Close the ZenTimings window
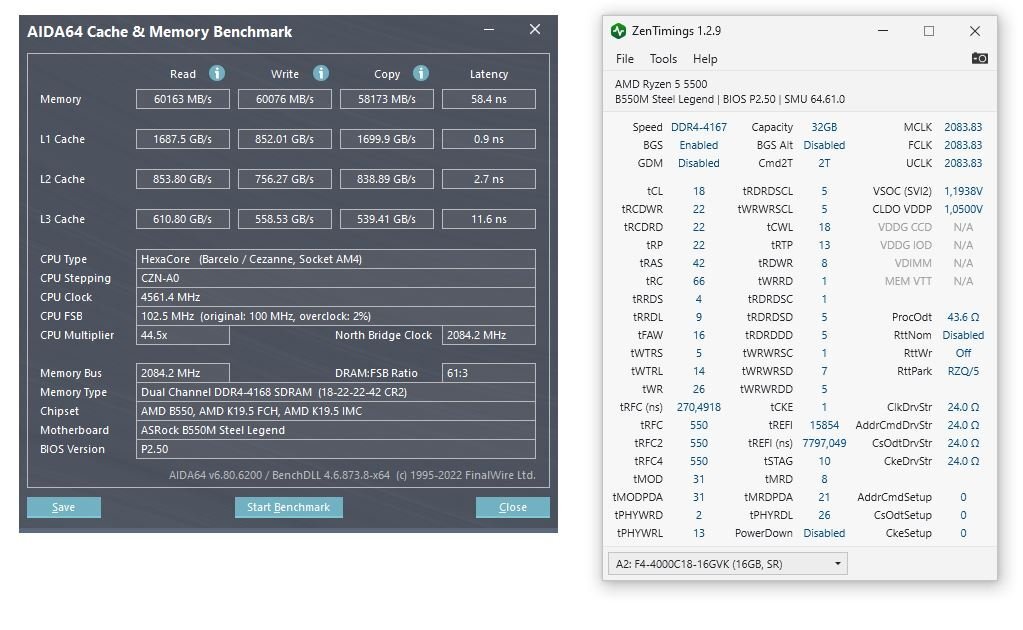Image resolution: width=1023 pixels, height=630 pixels. (x=975, y=31)
